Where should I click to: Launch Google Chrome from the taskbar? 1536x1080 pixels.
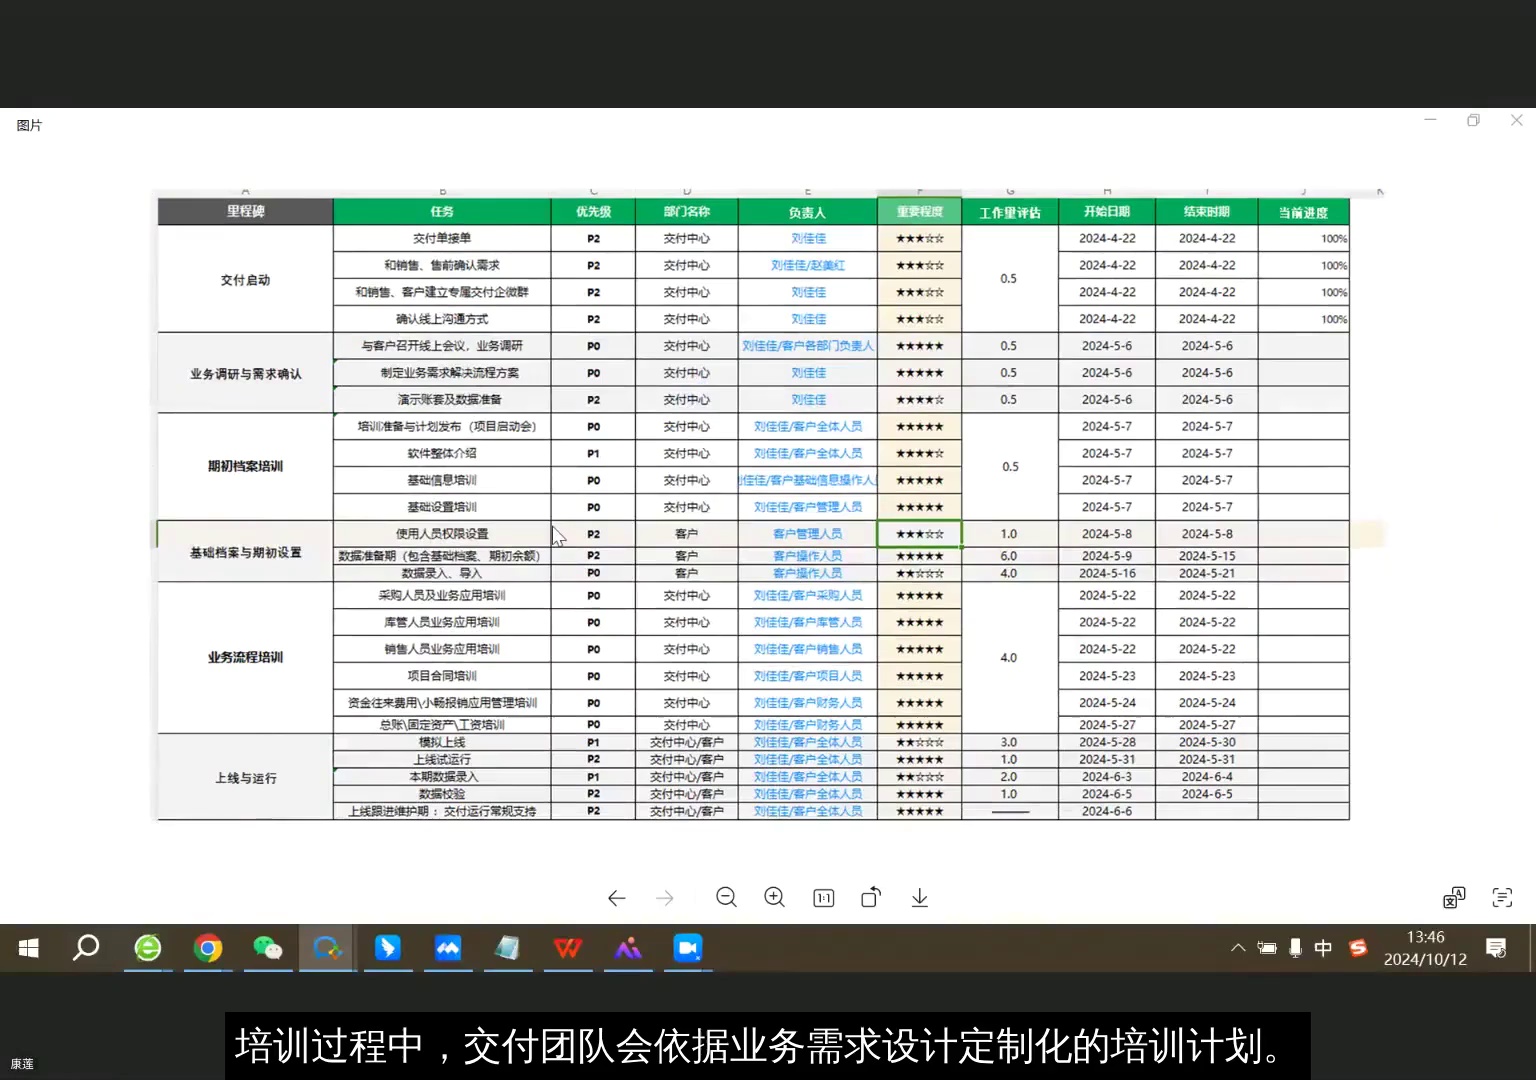tap(207, 948)
